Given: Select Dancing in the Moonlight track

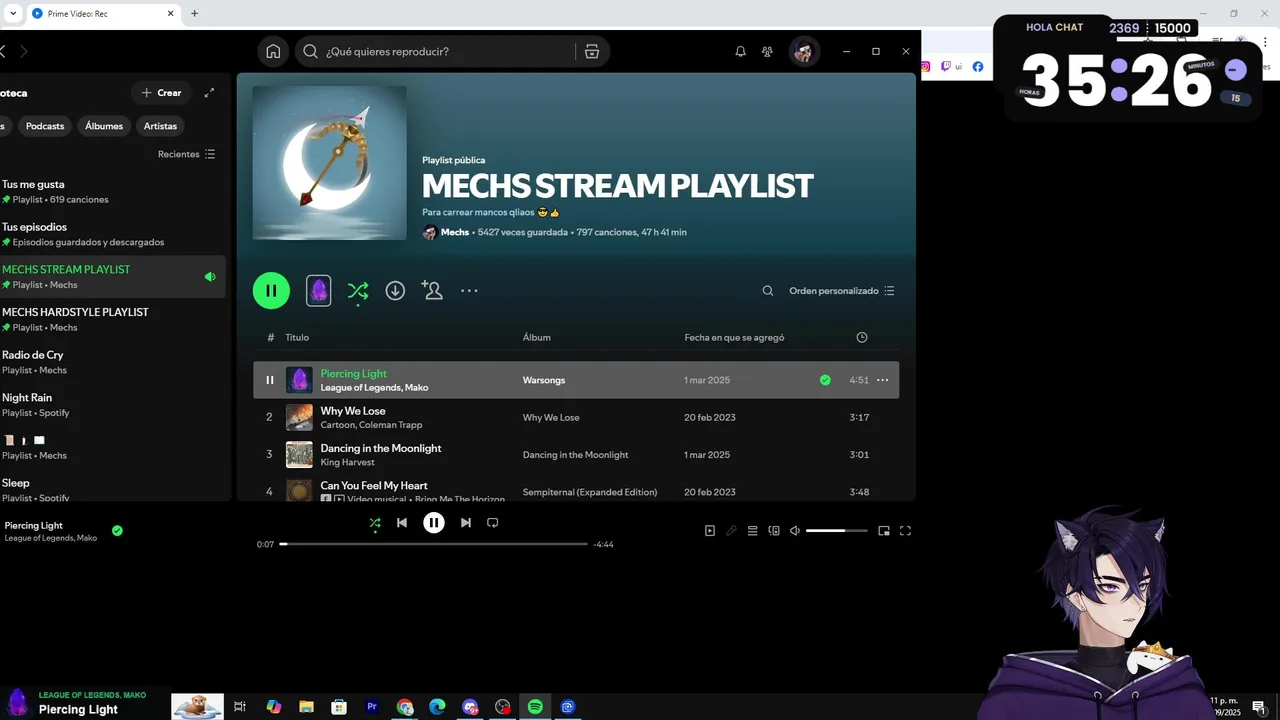Looking at the screenshot, I should click(576, 454).
